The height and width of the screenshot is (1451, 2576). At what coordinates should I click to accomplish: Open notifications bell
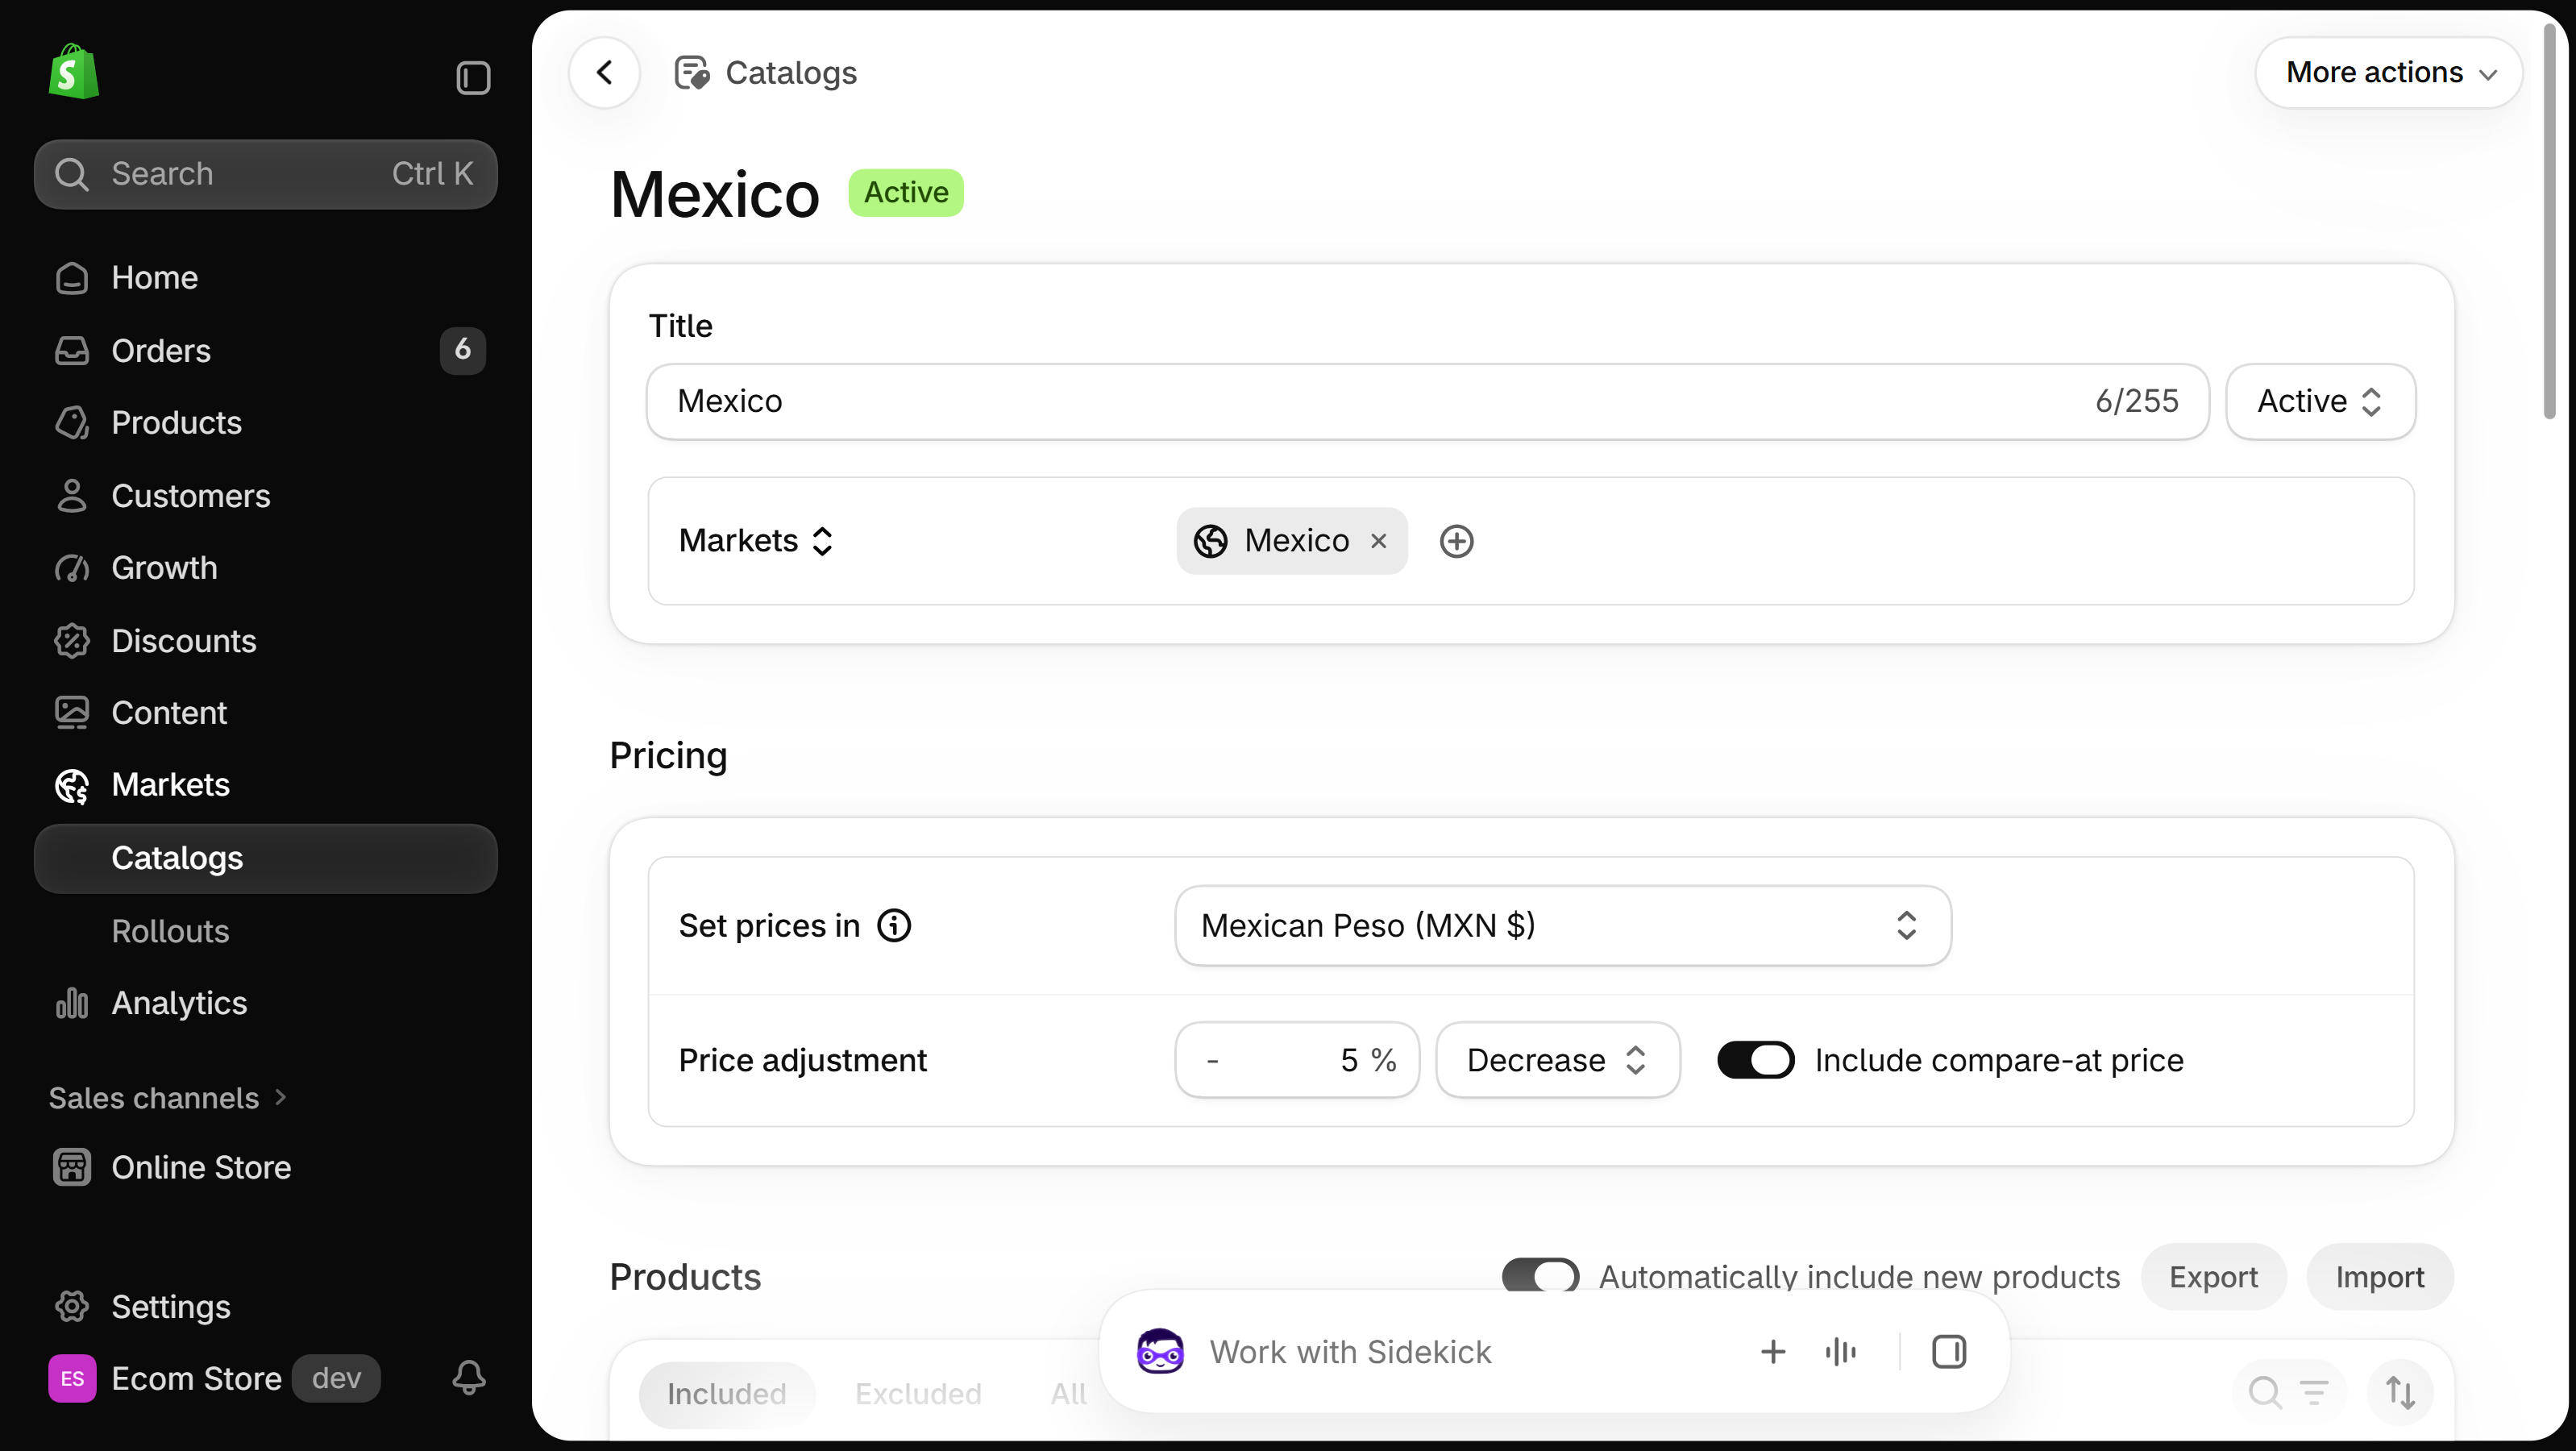coord(469,1378)
